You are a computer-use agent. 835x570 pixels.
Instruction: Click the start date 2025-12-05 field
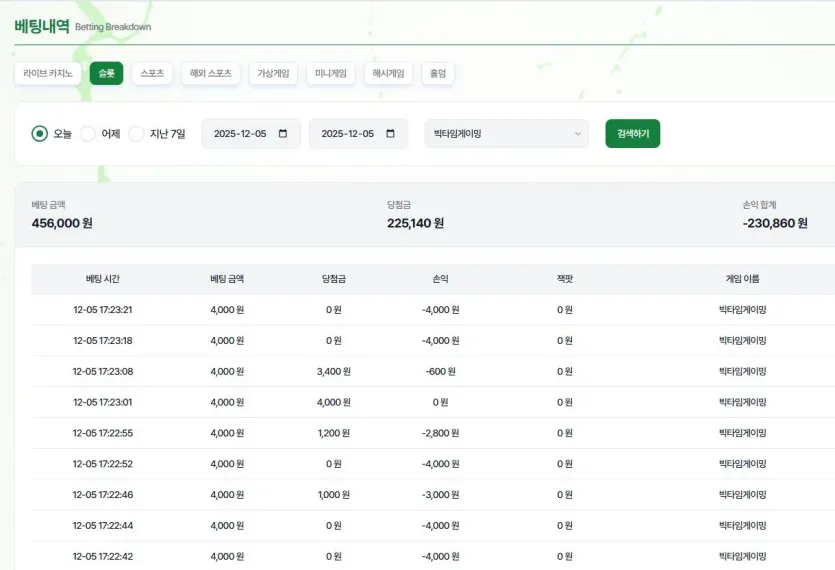tap(251, 134)
